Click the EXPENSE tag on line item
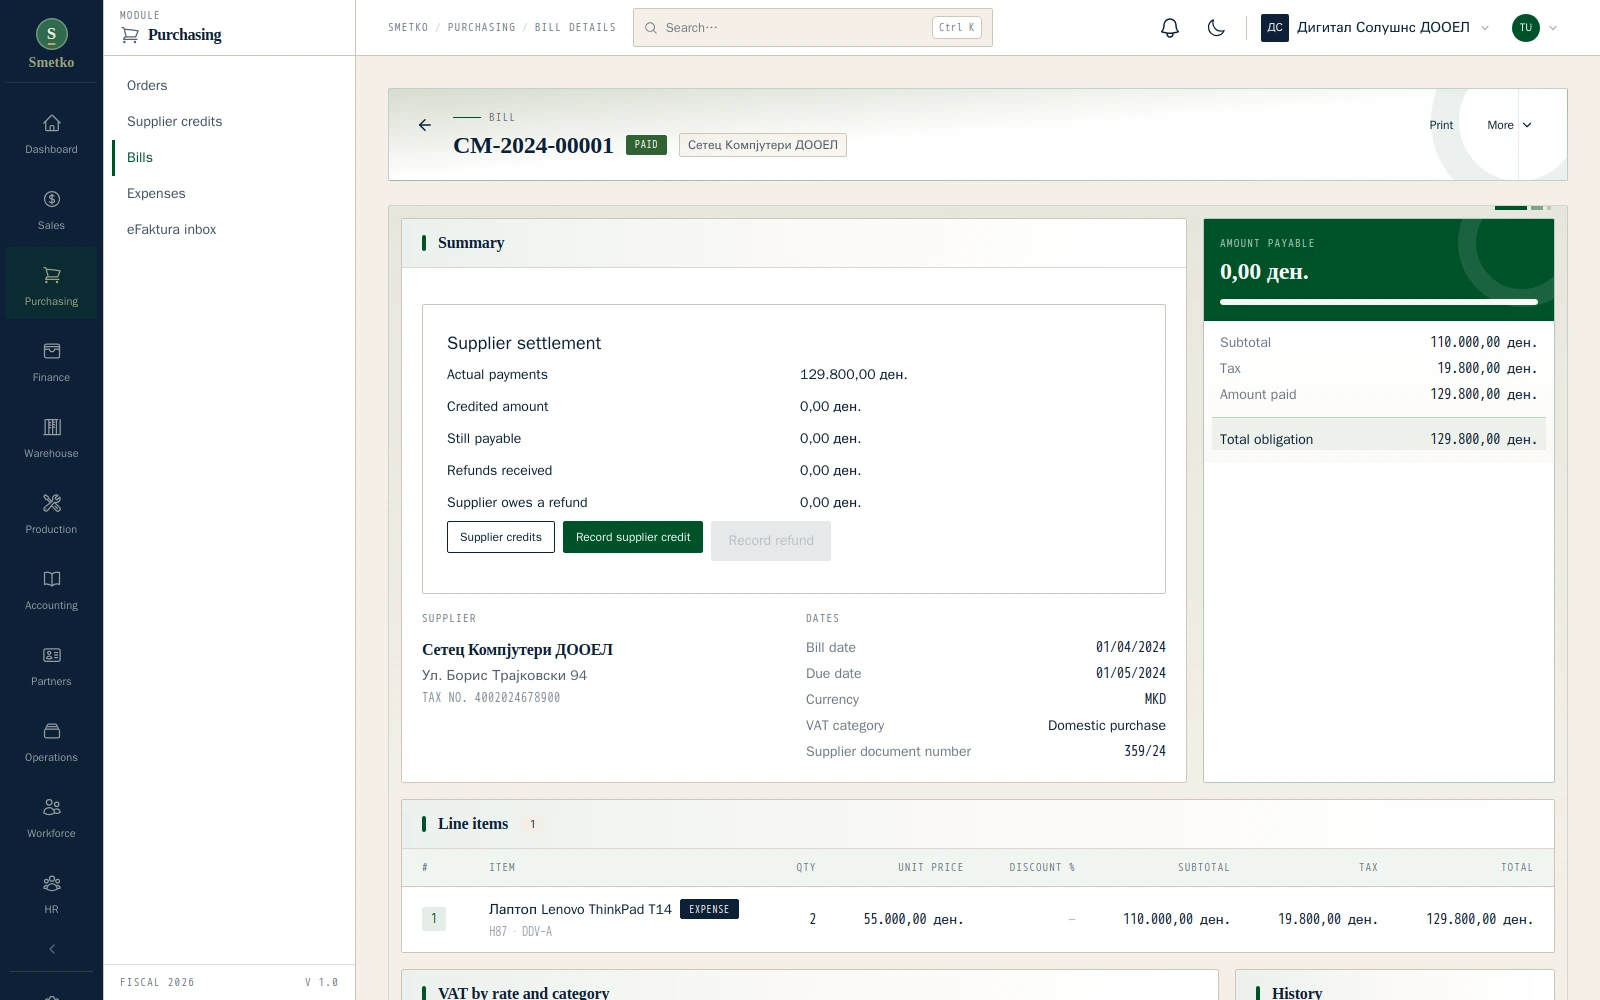 click(709, 909)
